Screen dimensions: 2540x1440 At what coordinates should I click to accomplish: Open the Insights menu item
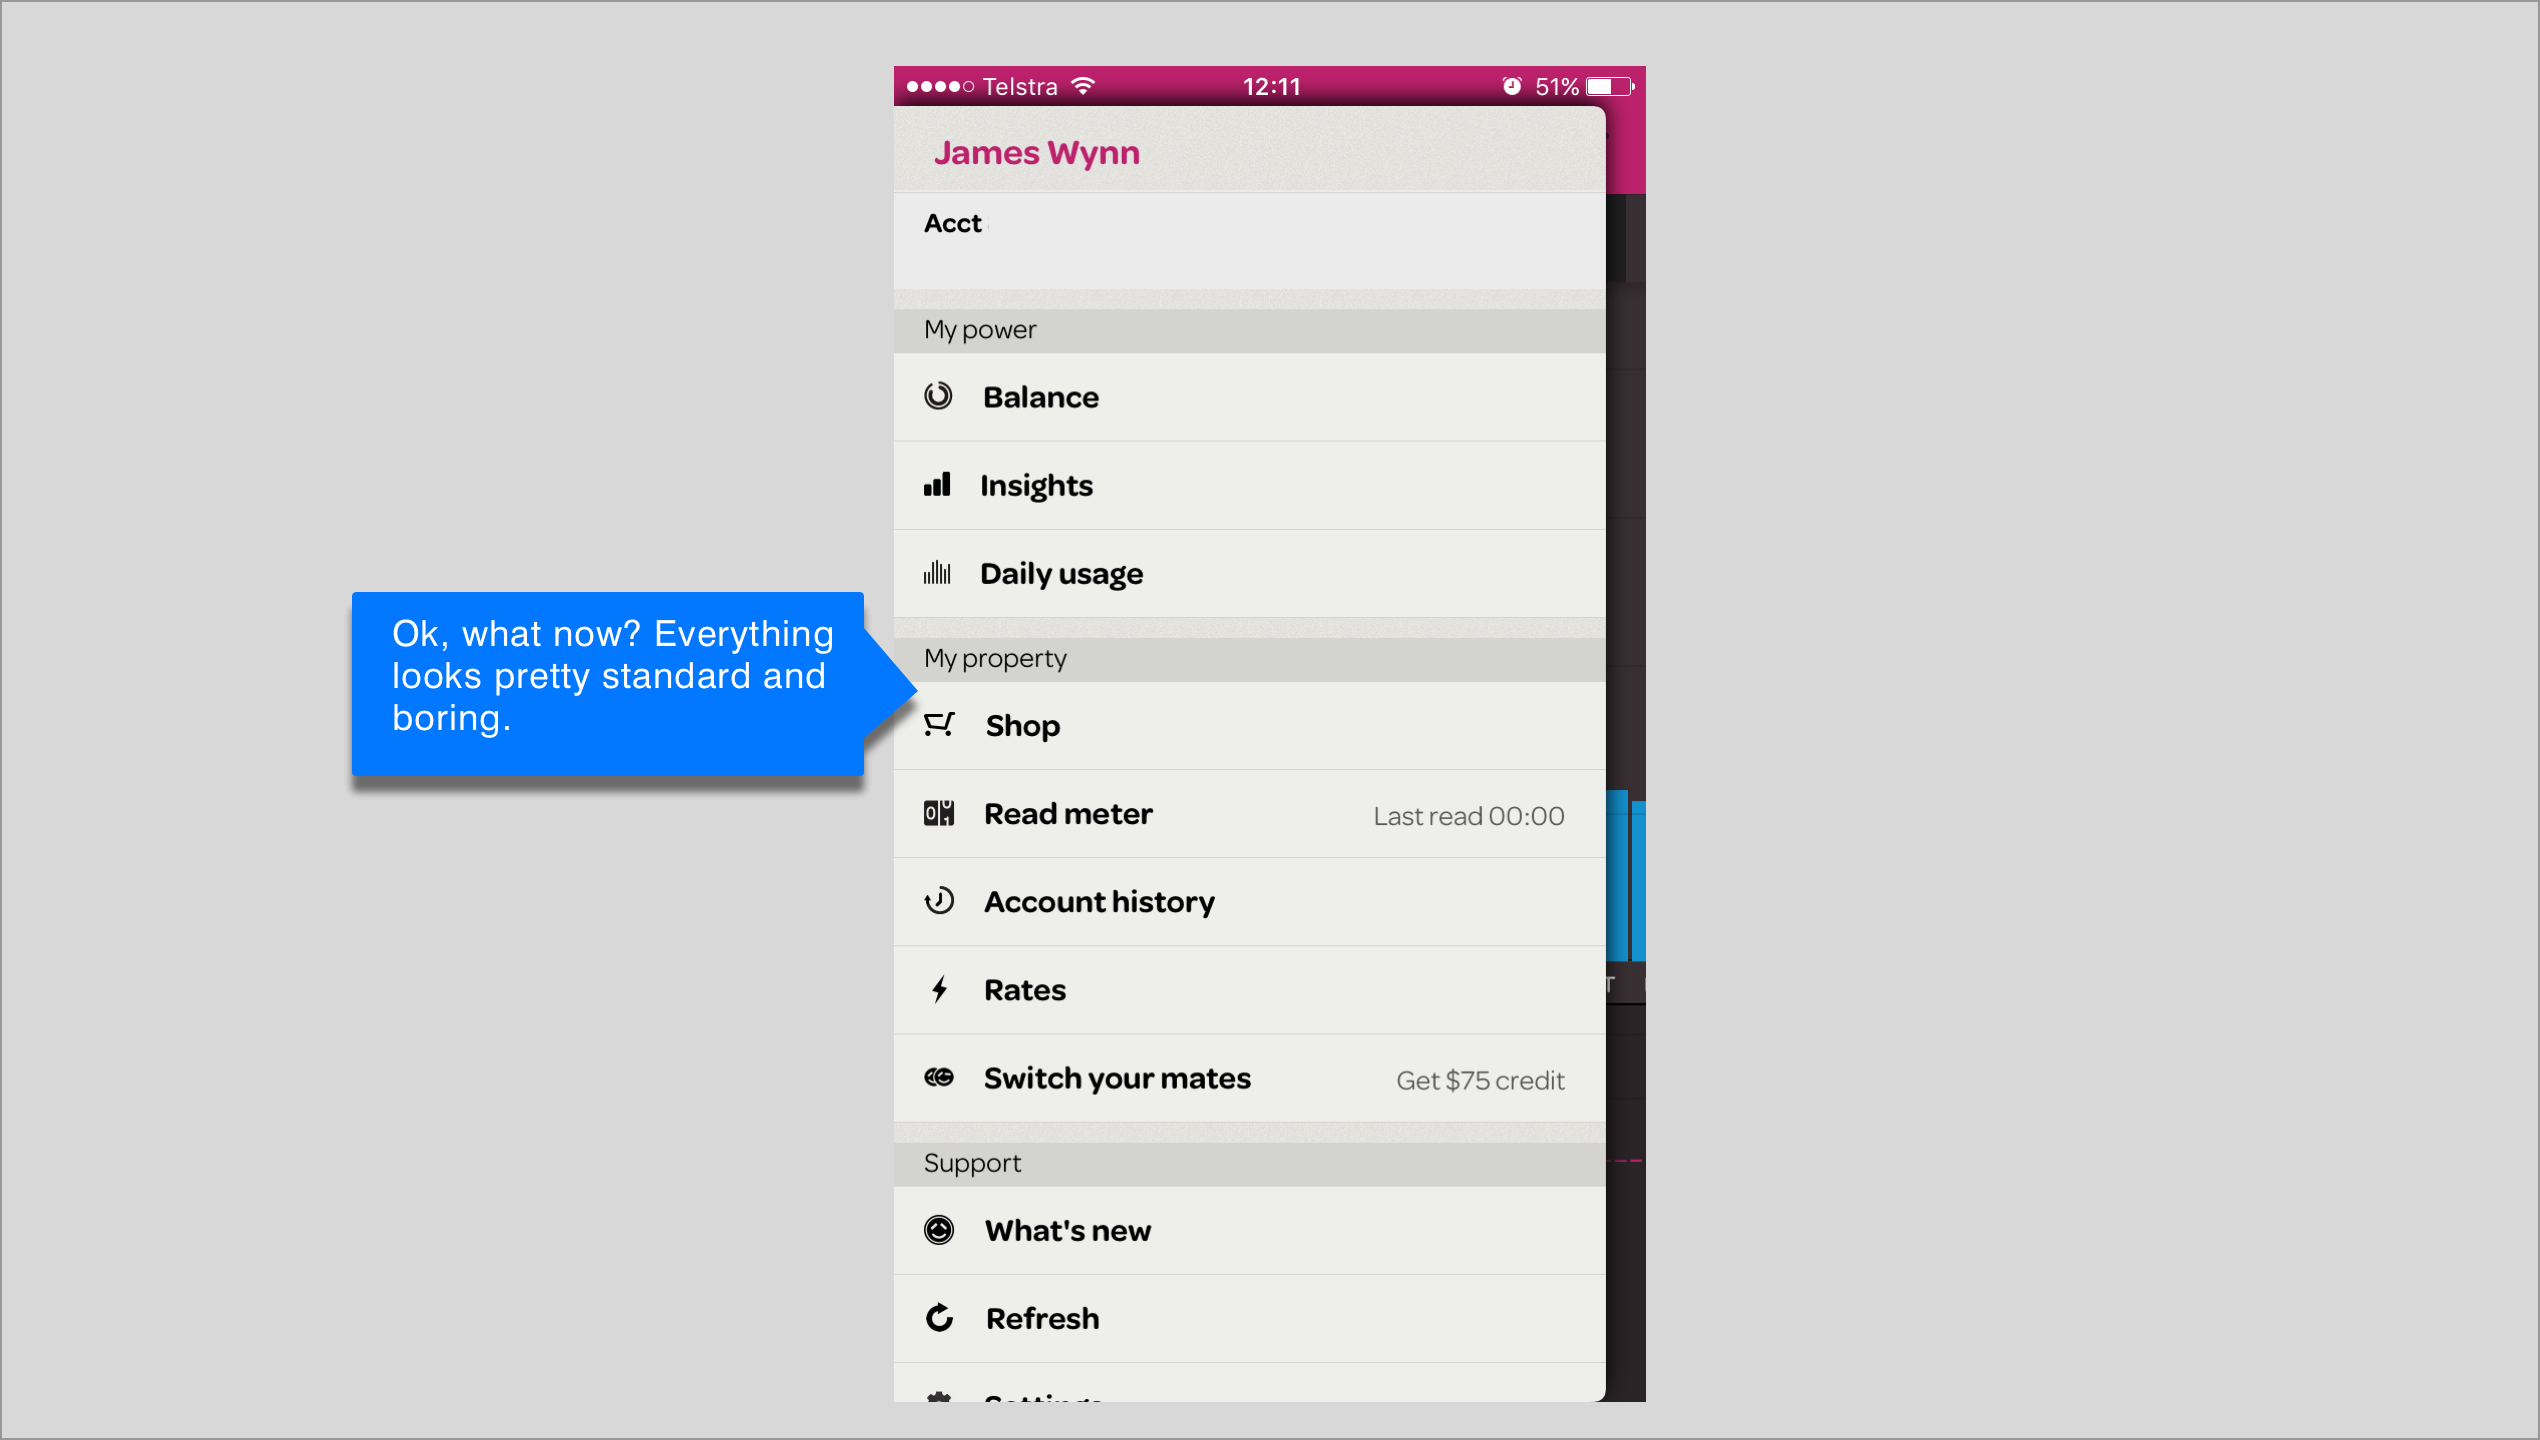[1036, 485]
